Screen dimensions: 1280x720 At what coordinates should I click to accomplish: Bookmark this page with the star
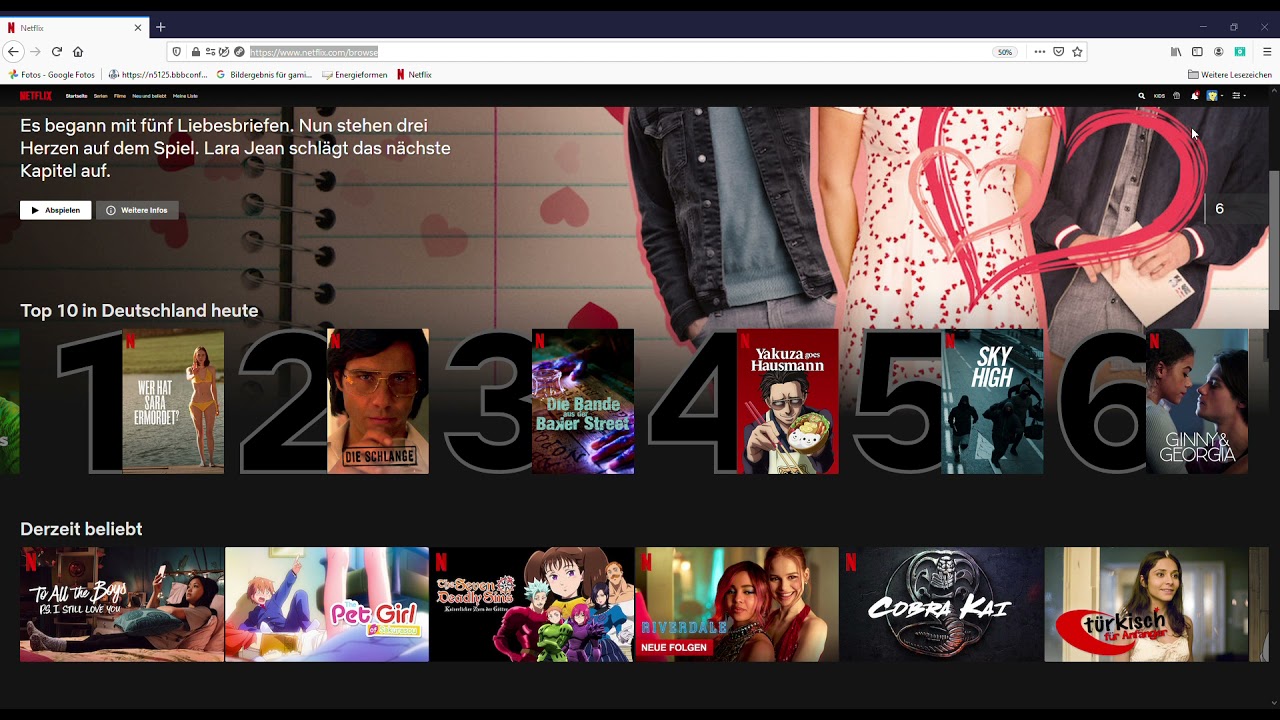(1077, 52)
